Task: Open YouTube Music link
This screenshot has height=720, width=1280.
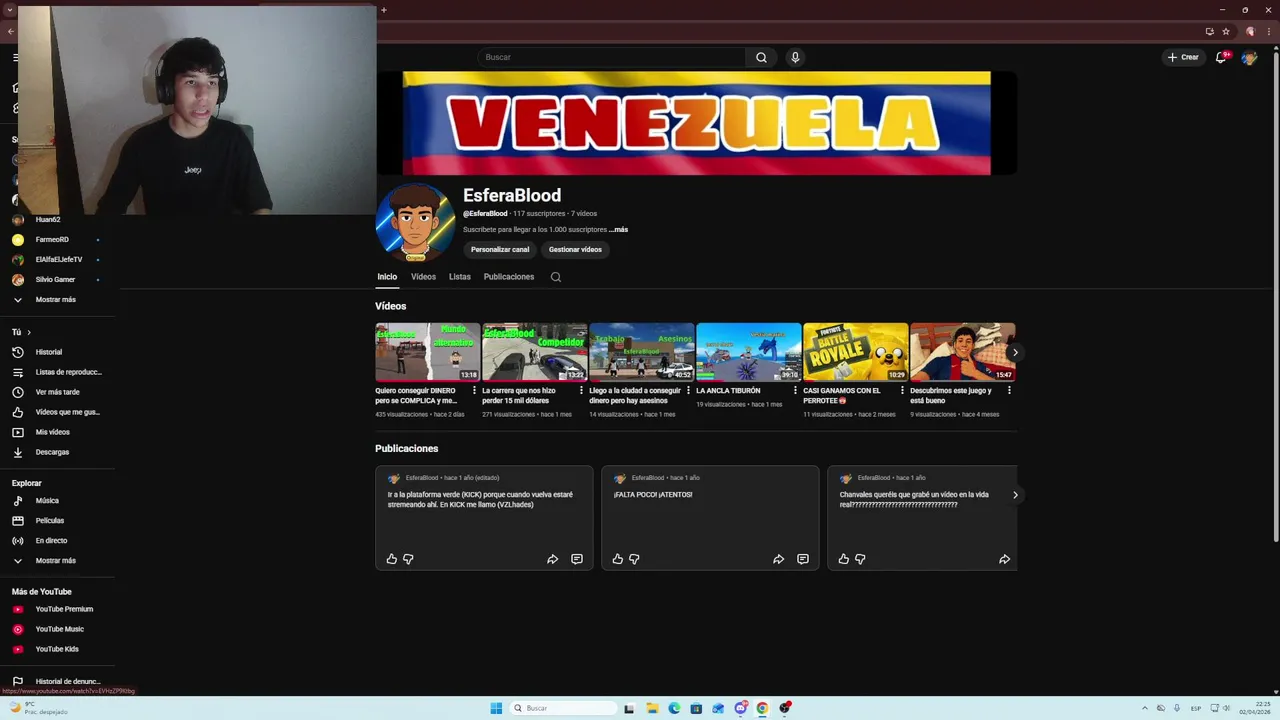Action: click(58, 629)
